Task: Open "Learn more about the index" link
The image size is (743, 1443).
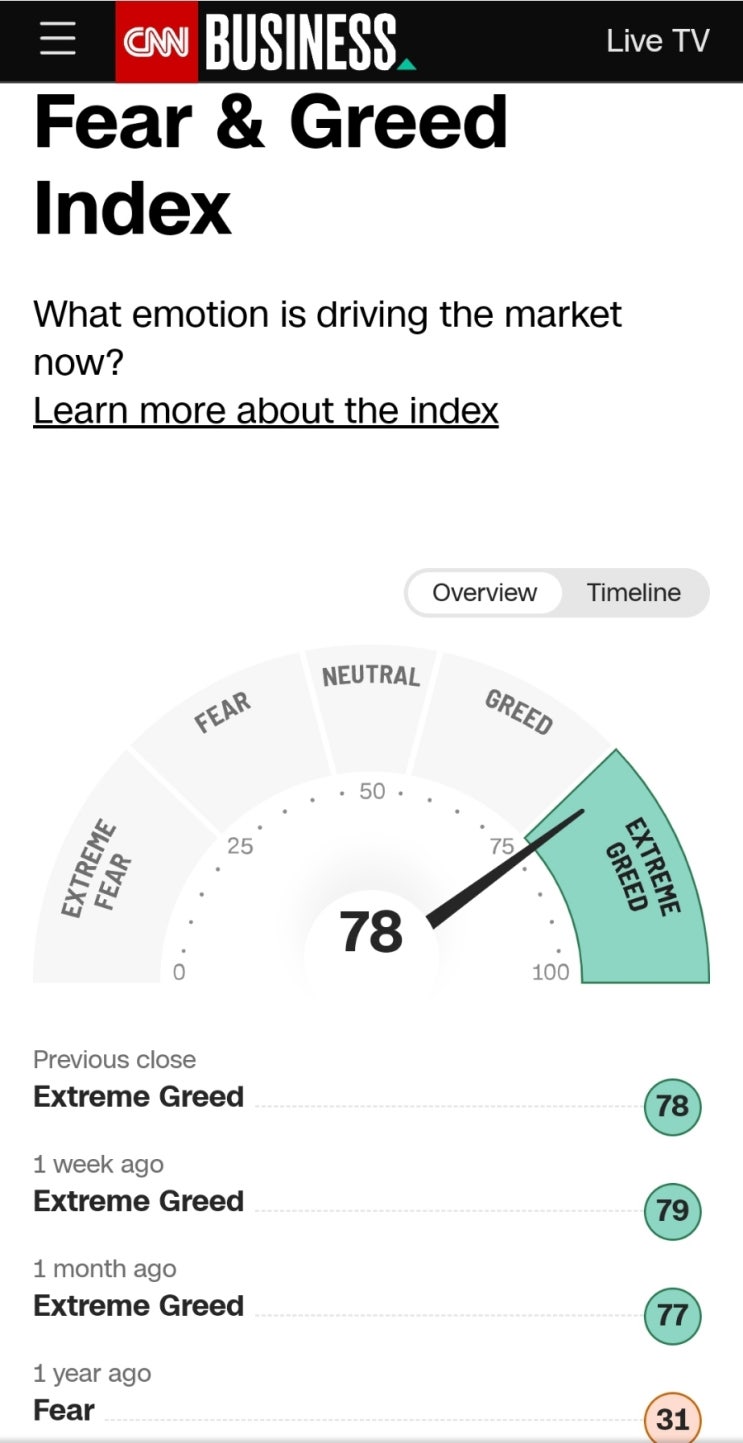Action: [x=266, y=410]
